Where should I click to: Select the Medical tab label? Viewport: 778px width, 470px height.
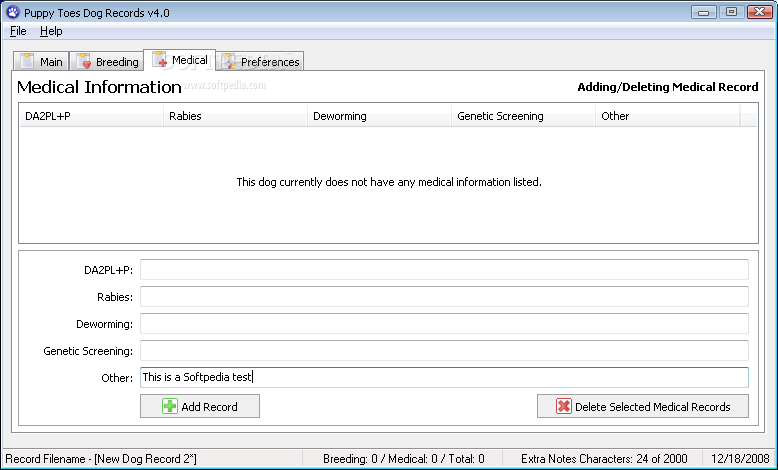click(190, 60)
